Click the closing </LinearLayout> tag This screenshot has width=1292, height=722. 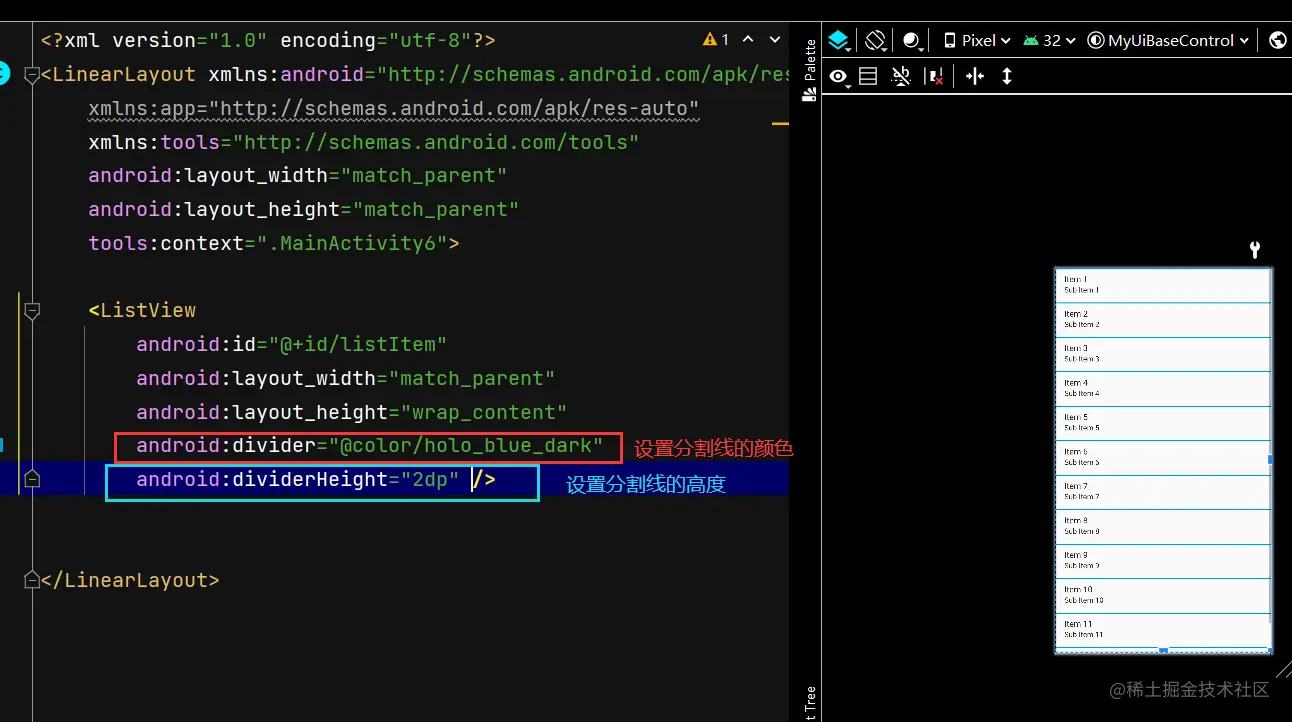(130, 581)
